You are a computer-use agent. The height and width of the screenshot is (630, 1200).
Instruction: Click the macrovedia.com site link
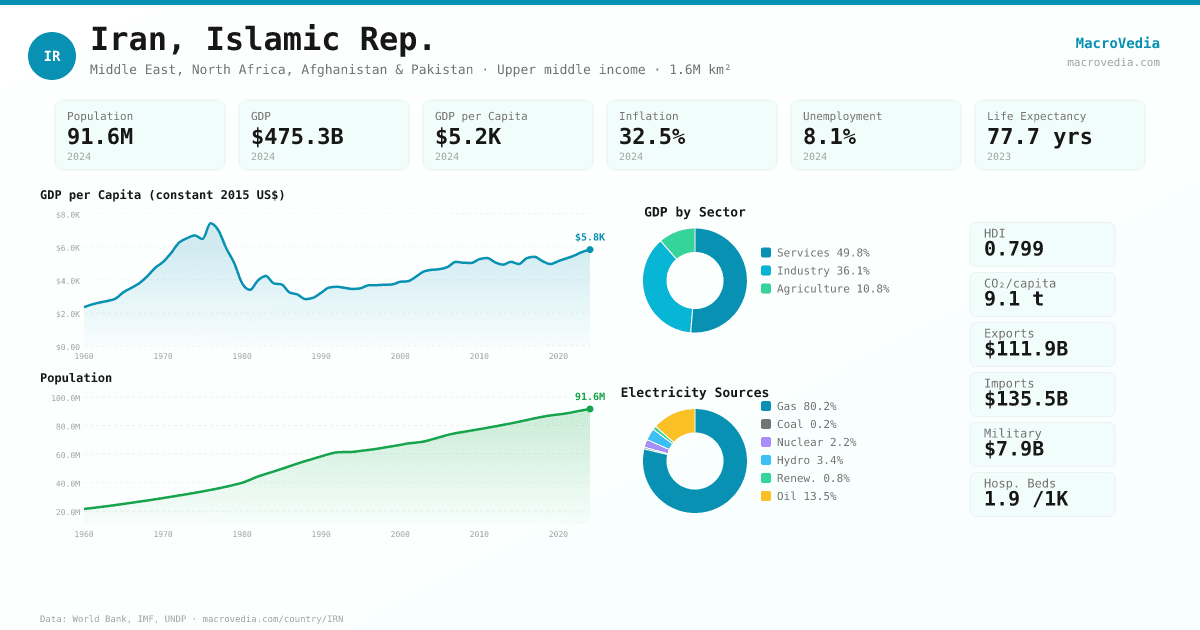click(1113, 62)
